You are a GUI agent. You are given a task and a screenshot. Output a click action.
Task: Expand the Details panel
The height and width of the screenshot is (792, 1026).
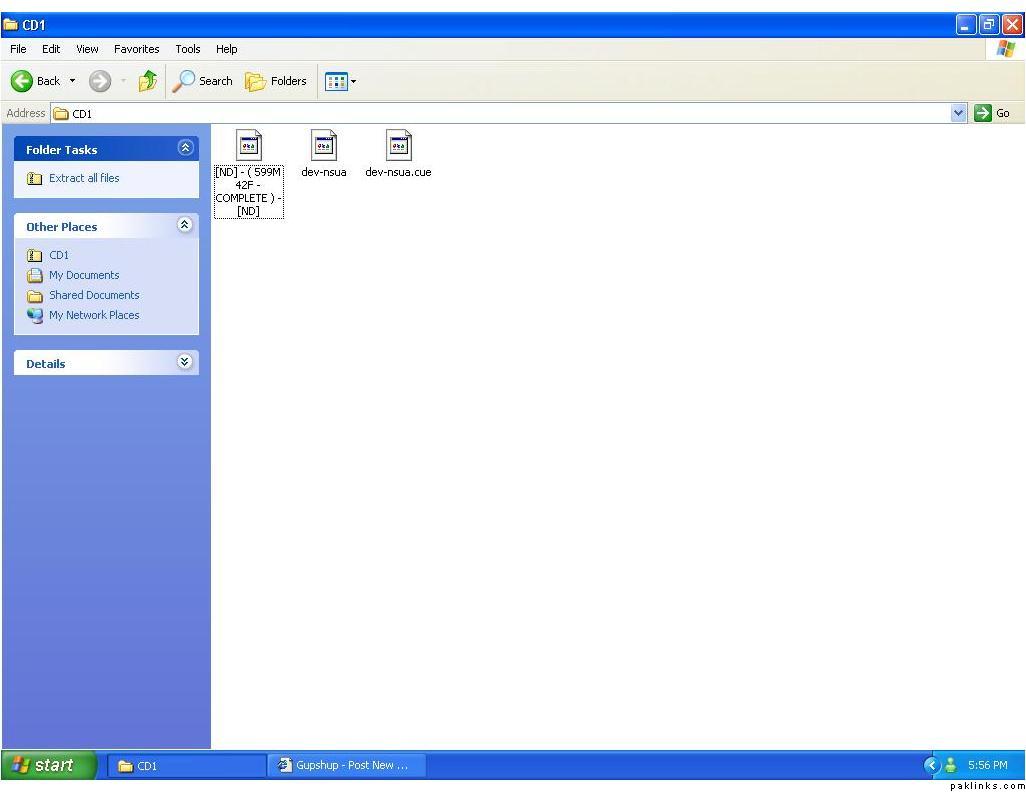[x=185, y=362]
